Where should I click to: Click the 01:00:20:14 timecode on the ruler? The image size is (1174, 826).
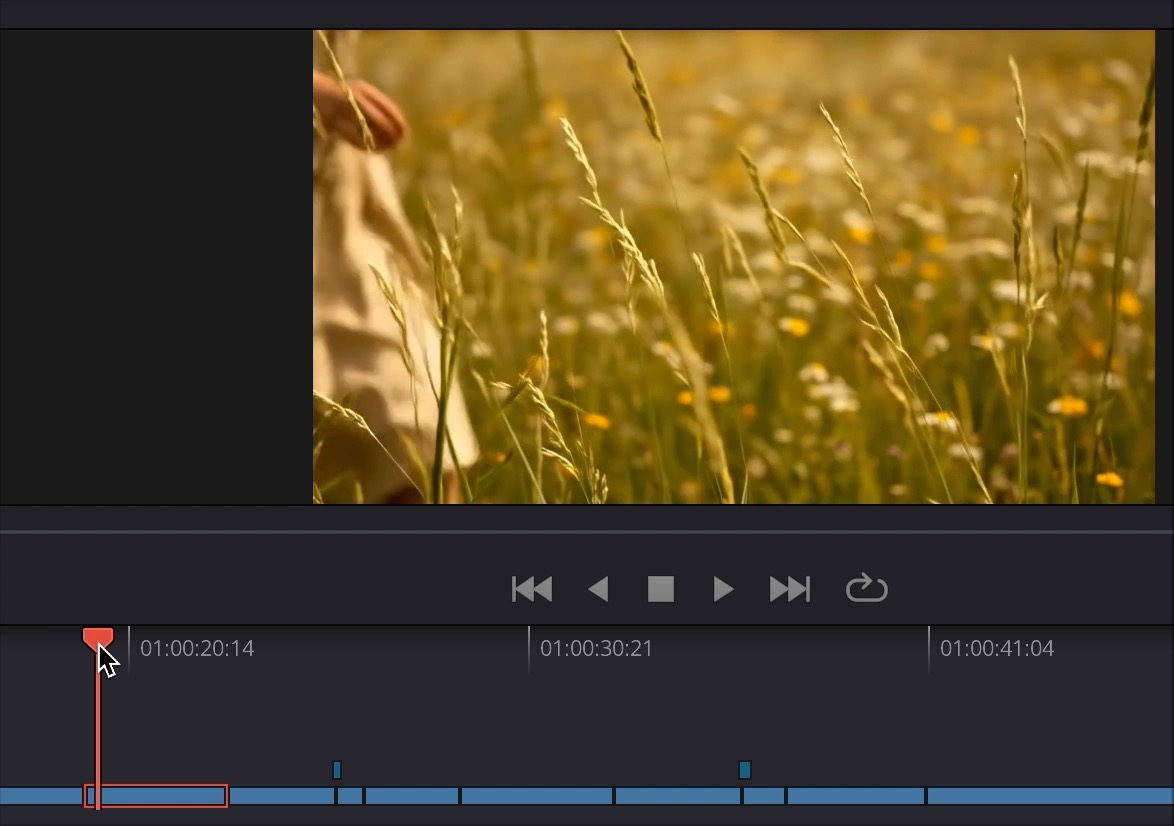197,649
